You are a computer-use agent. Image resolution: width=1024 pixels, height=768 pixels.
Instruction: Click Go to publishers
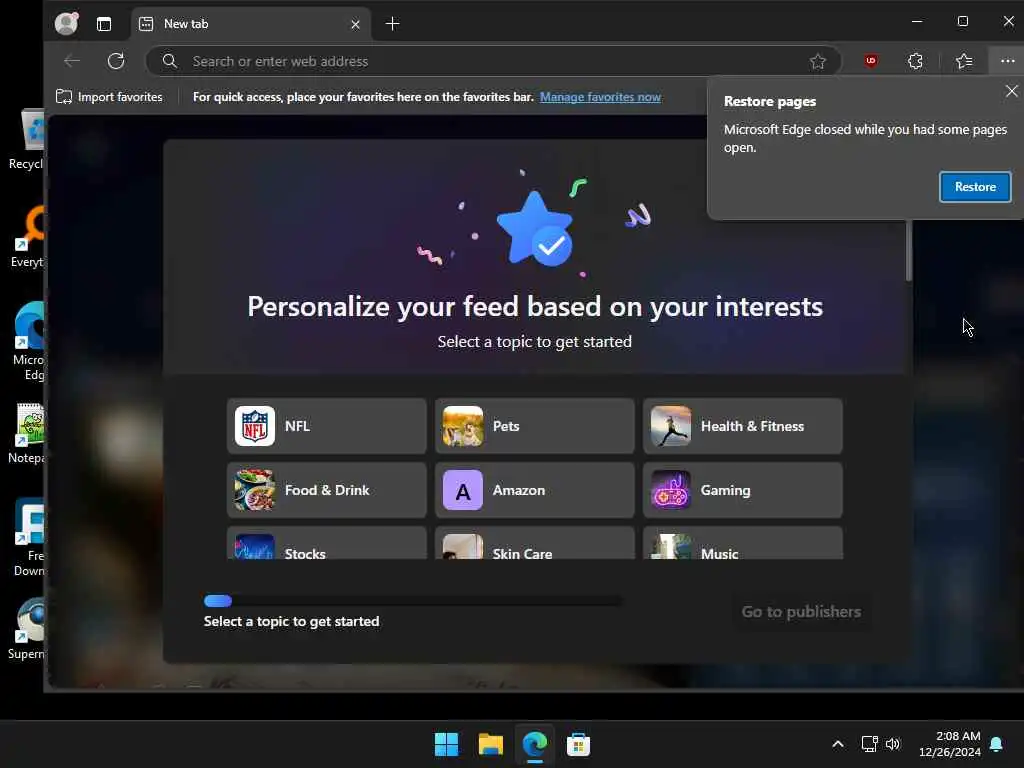tap(801, 612)
